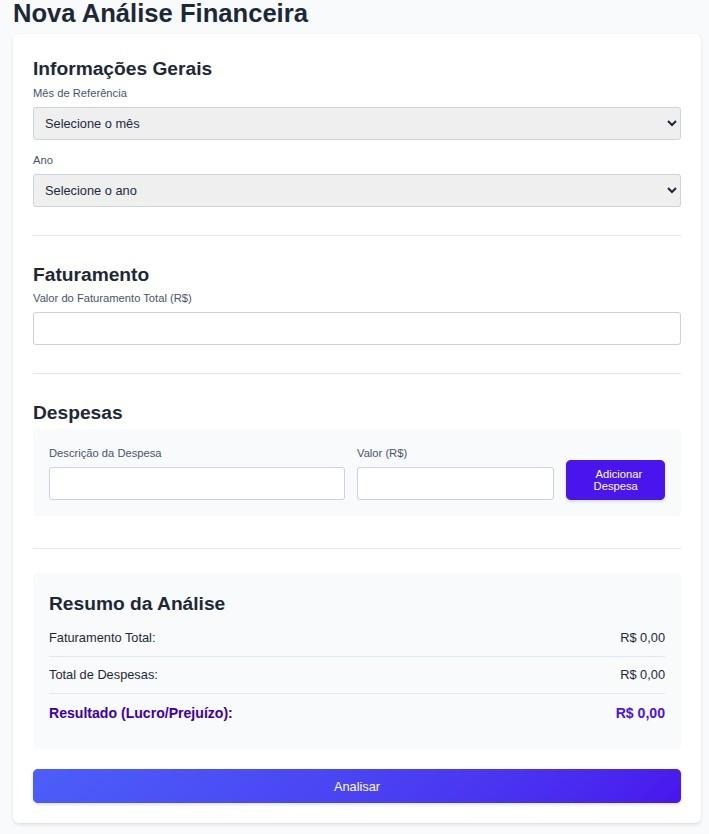Click the Descrição da Despesa text box

coord(196,483)
